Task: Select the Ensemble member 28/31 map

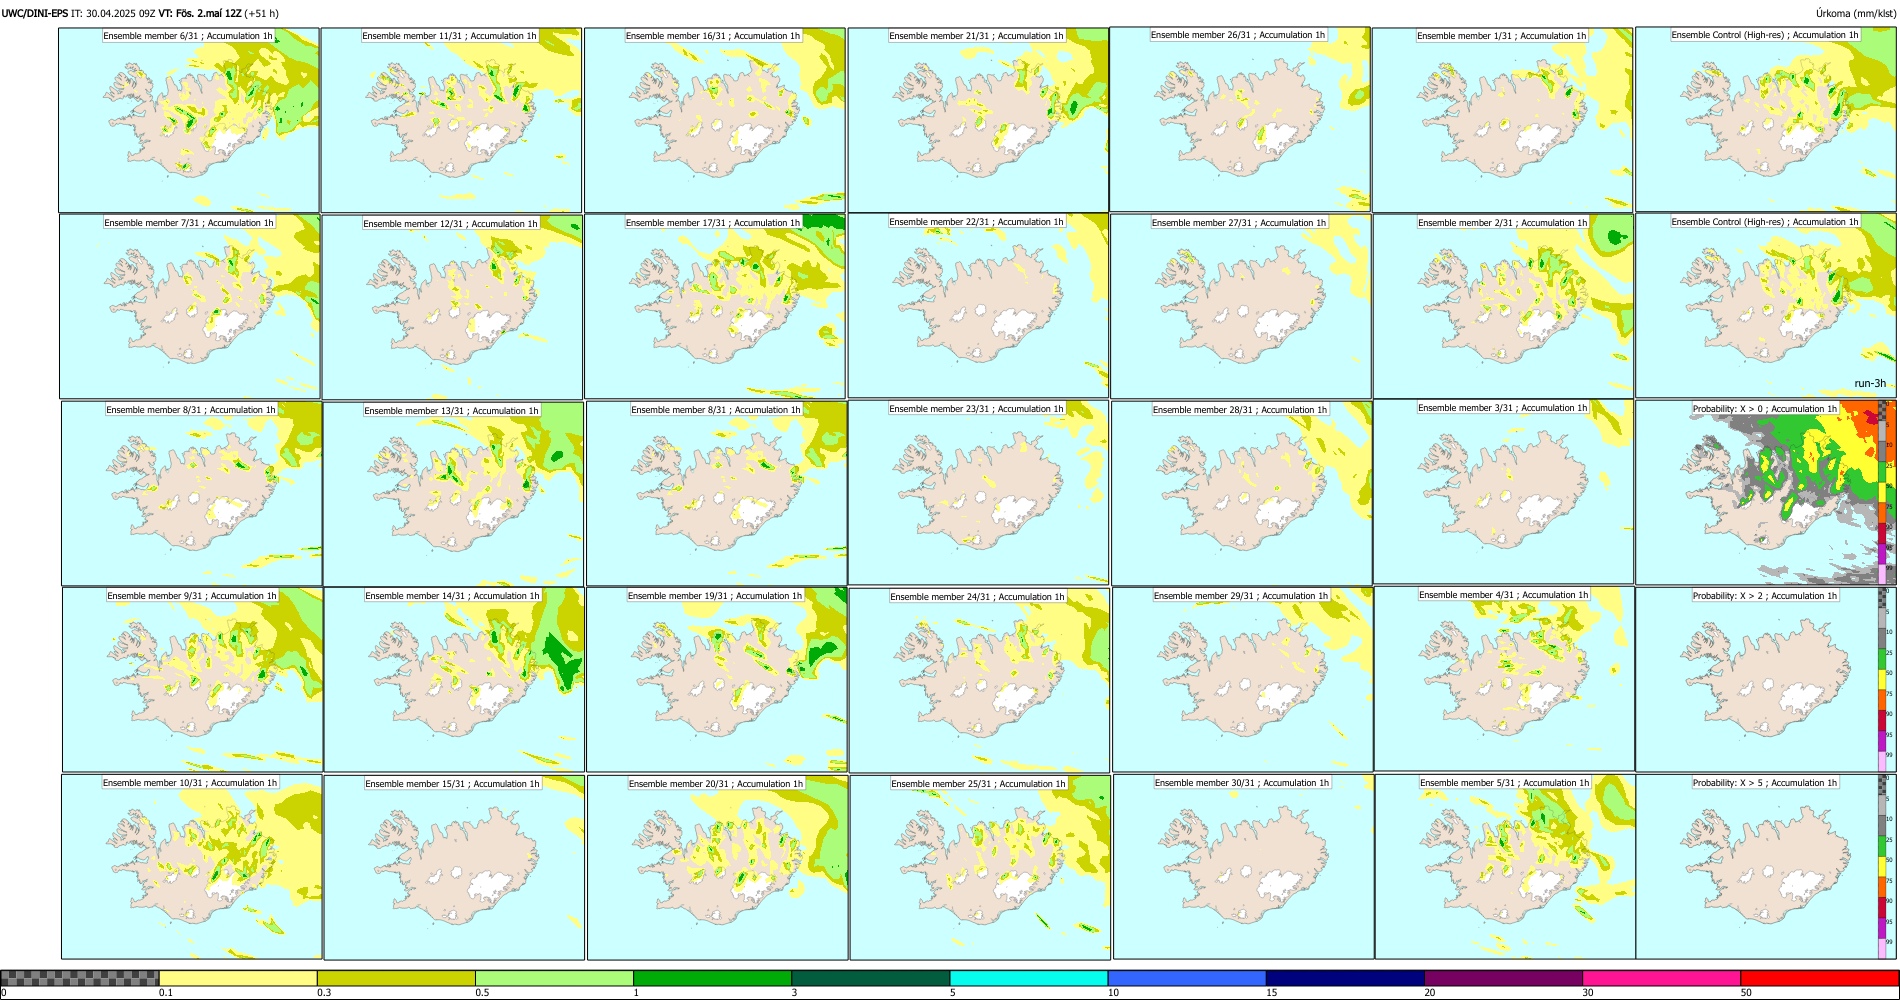Action: [x=1242, y=494]
